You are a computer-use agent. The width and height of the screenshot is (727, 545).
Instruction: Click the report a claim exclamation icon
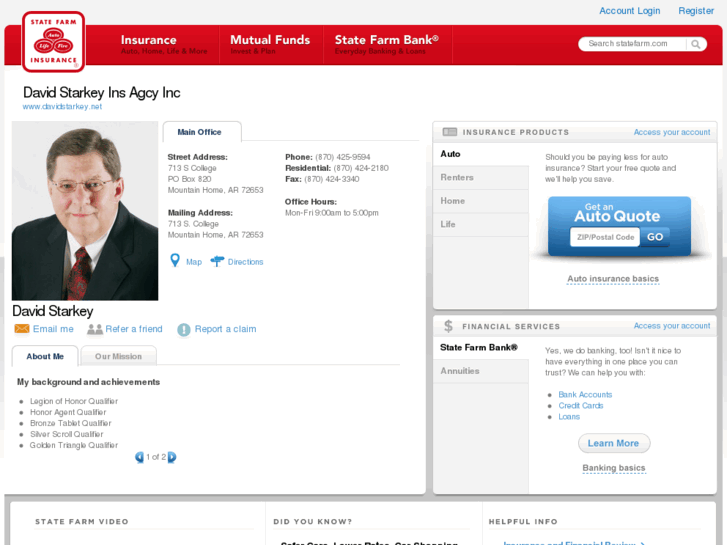[x=184, y=330]
